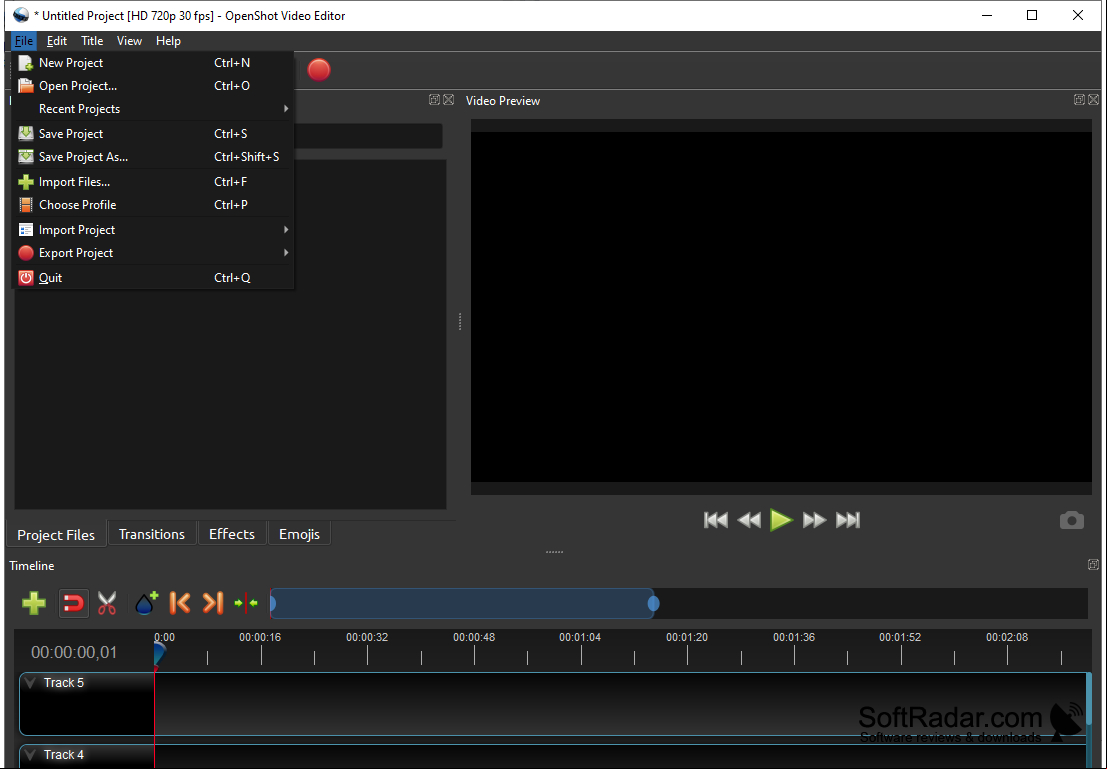The width and height of the screenshot is (1107, 769).
Task: Click the Save Project icon
Action: 26,133
